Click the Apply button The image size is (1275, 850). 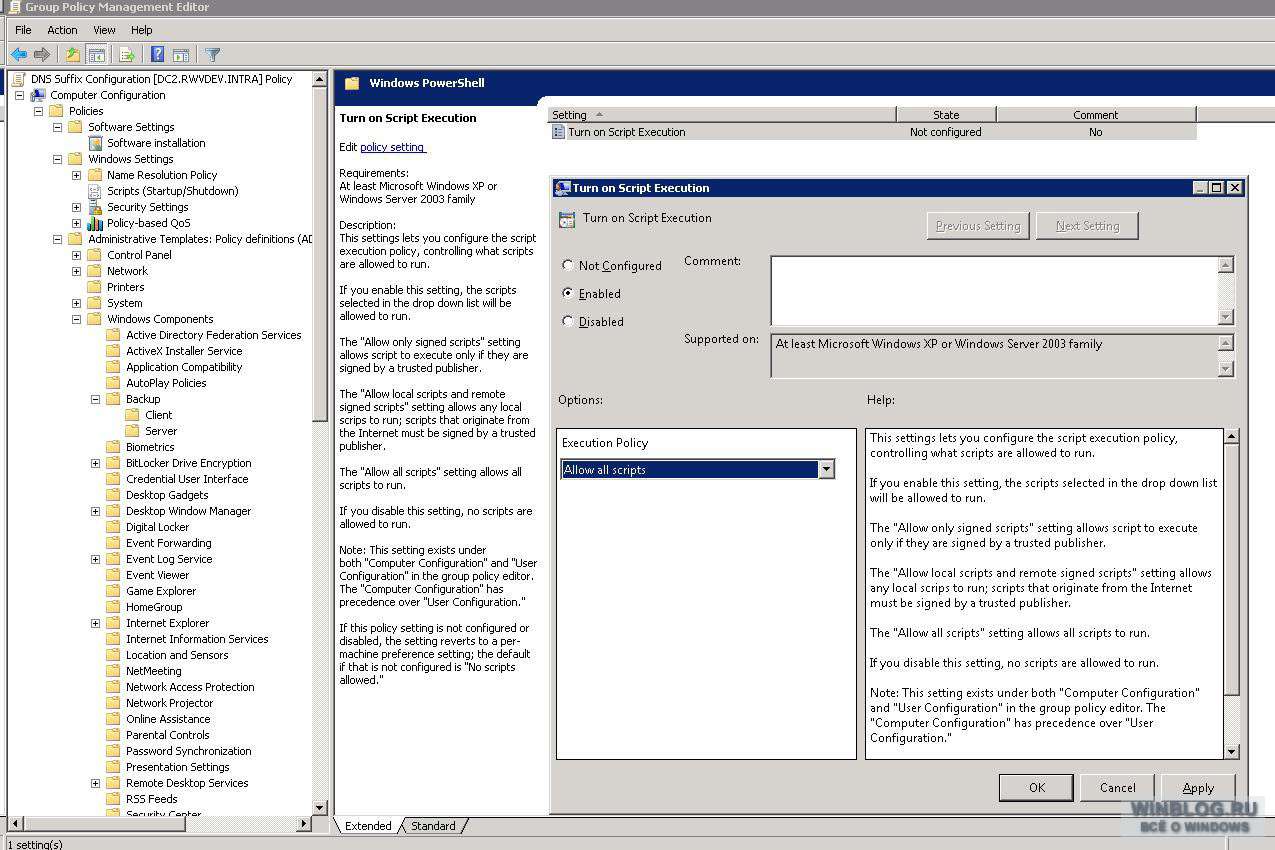click(1198, 787)
